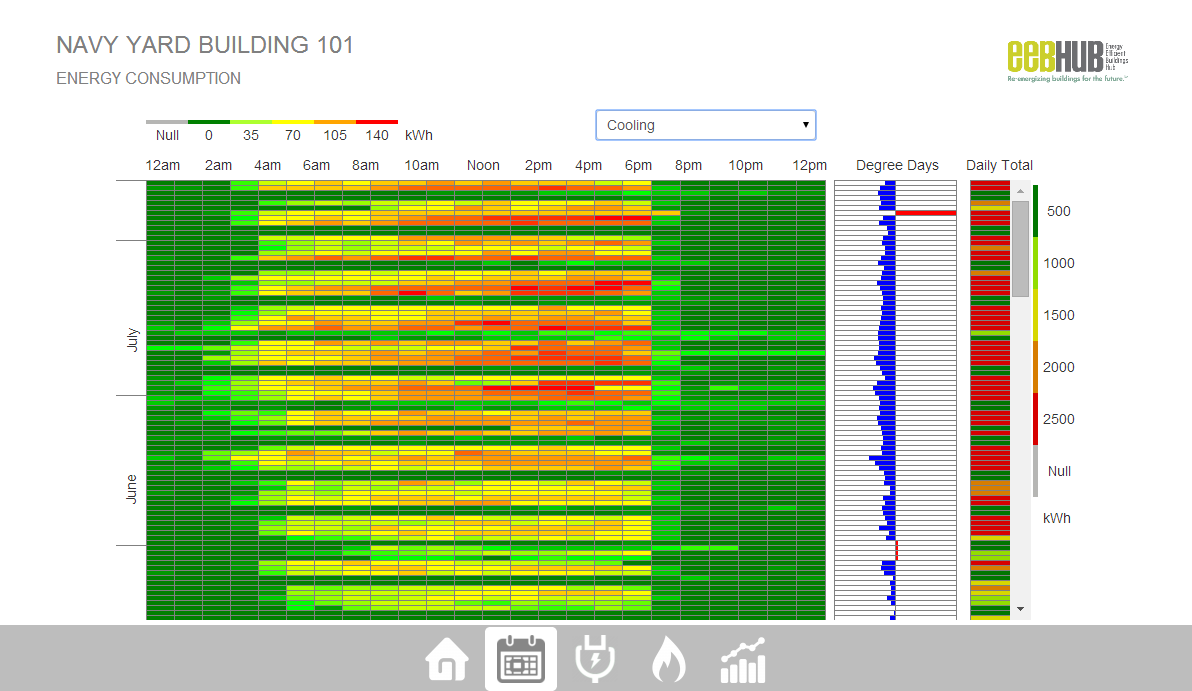1192x691 pixels.
Task: Select the calendar heatmap view icon
Action: pos(521,659)
